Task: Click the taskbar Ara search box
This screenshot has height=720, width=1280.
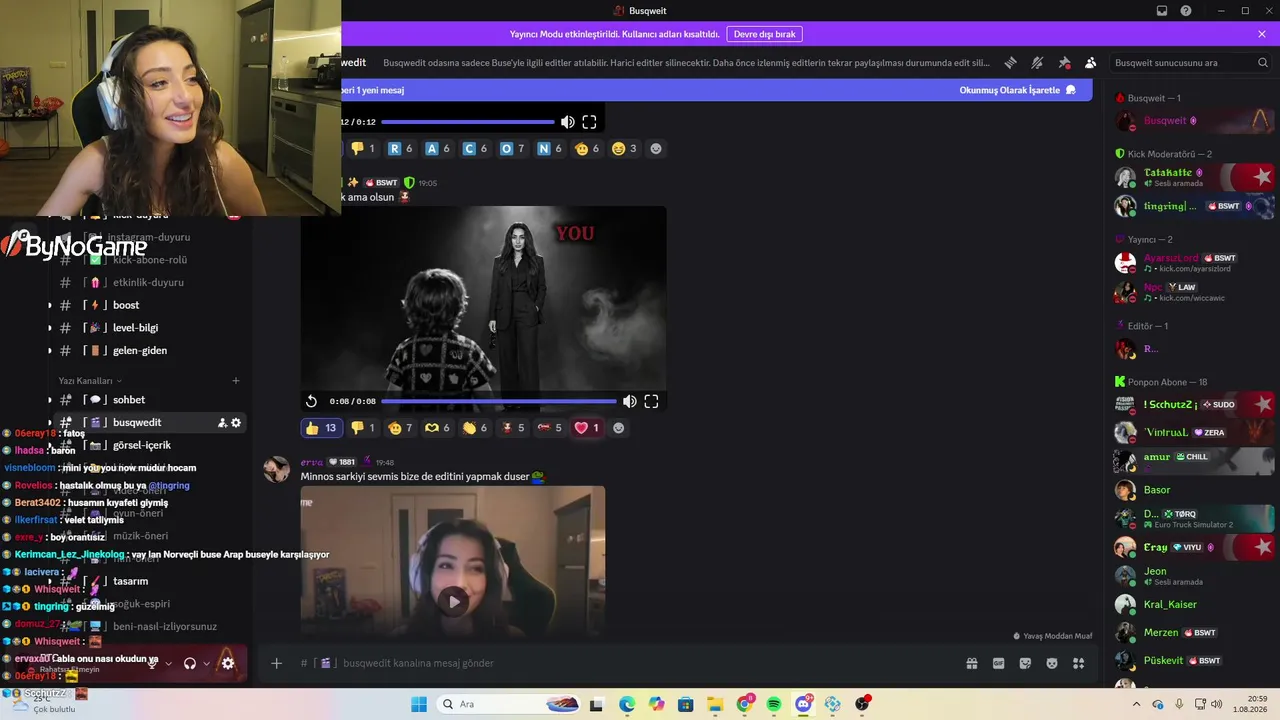Action: click(x=510, y=704)
